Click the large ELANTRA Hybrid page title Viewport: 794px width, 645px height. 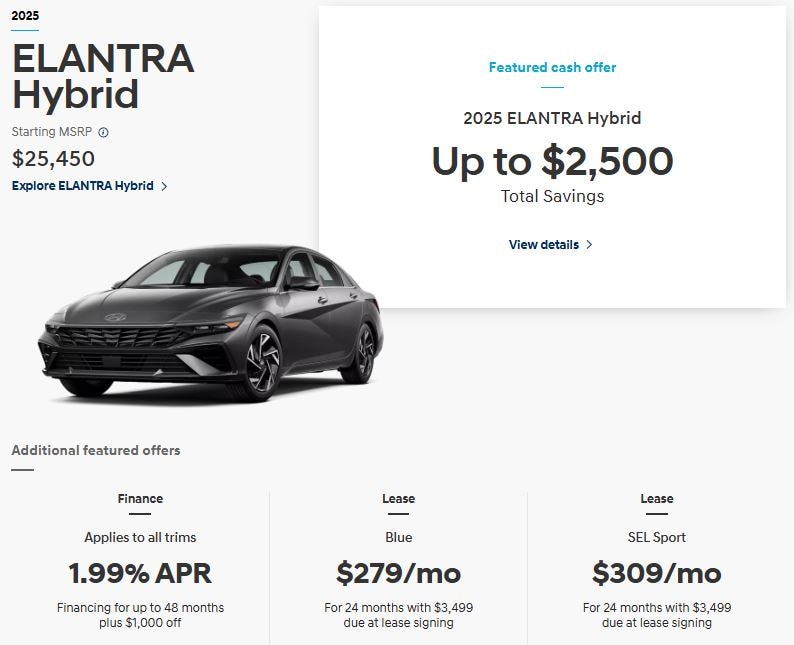tap(103, 76)
